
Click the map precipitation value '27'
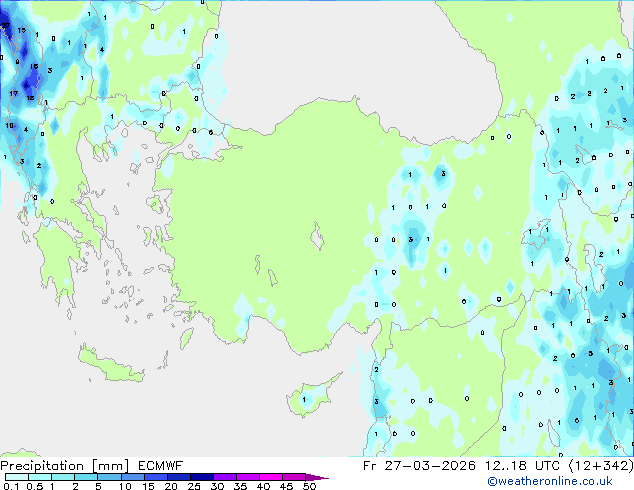(x=6, y=25)
